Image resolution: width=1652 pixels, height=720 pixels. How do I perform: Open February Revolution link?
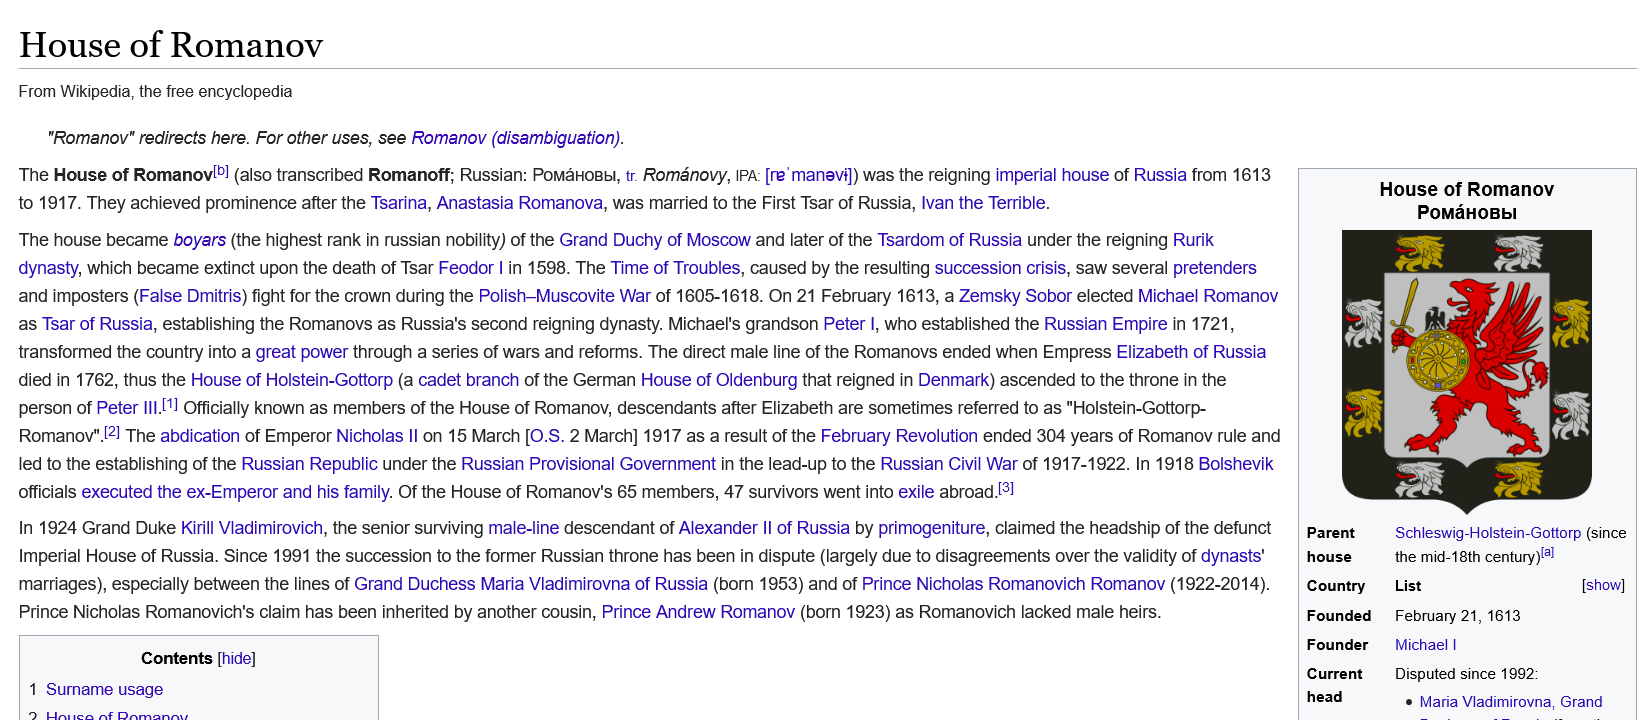click(x=899, y=436)
